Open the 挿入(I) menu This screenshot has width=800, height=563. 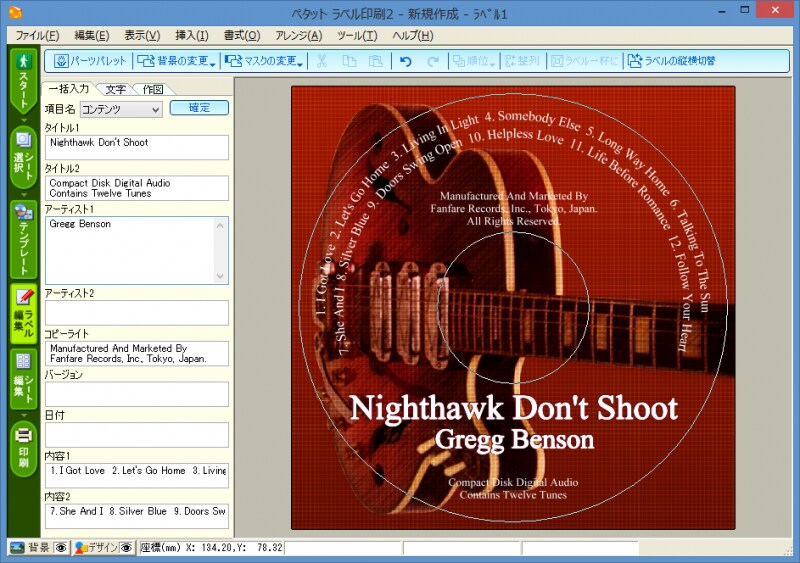pos(192,35)
